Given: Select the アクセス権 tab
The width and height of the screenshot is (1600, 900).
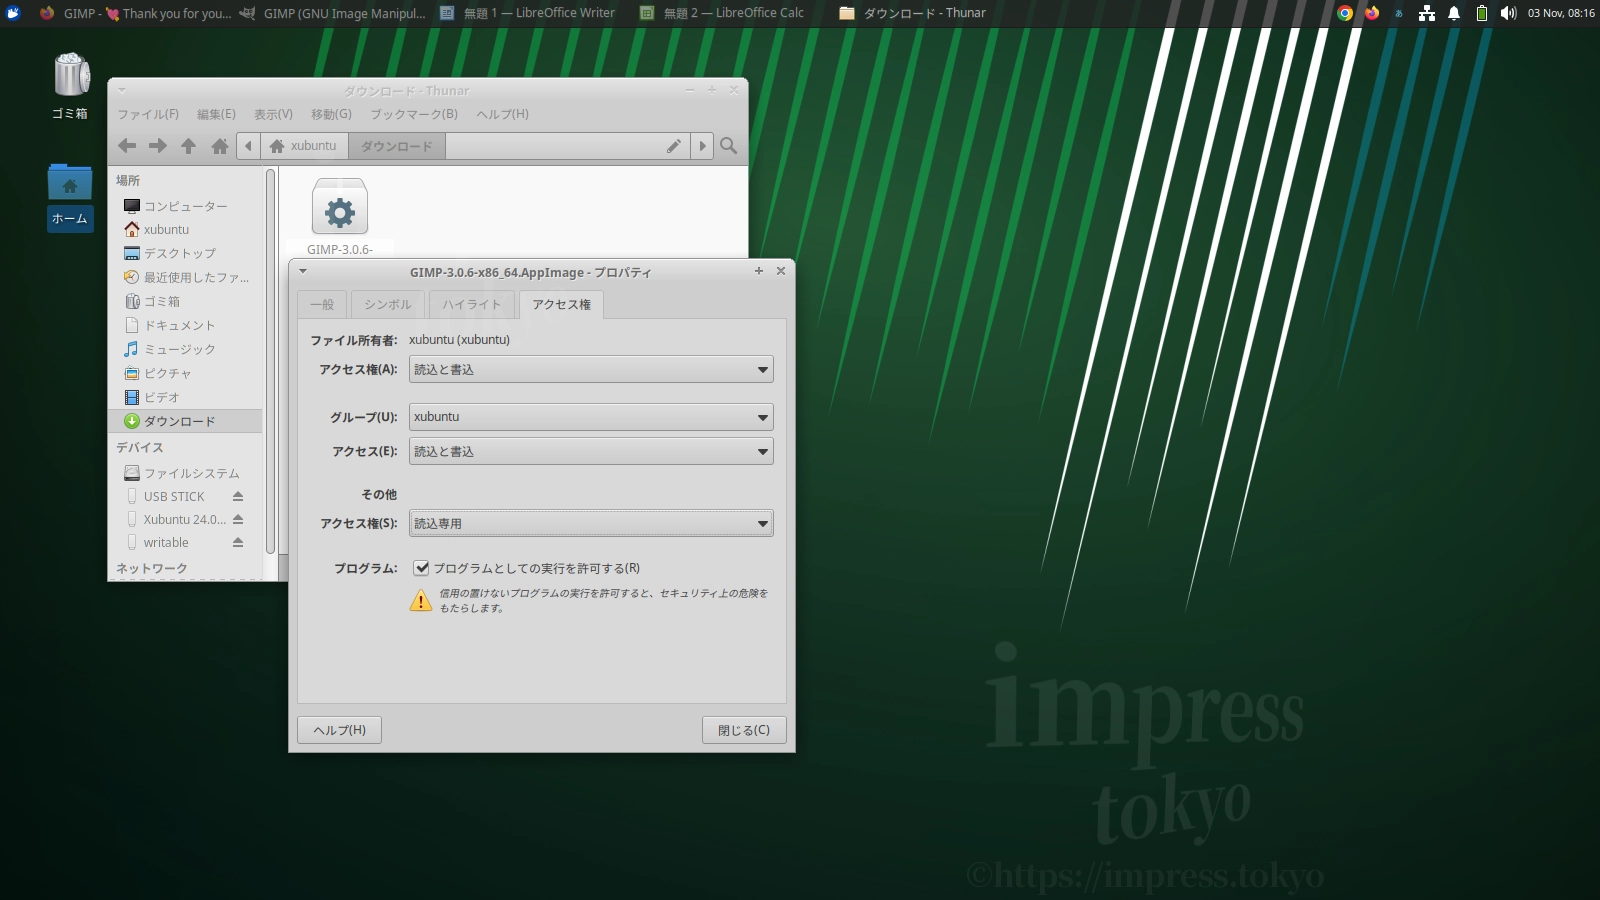Looking at the screenshot, I should click(x=561, y=304).
